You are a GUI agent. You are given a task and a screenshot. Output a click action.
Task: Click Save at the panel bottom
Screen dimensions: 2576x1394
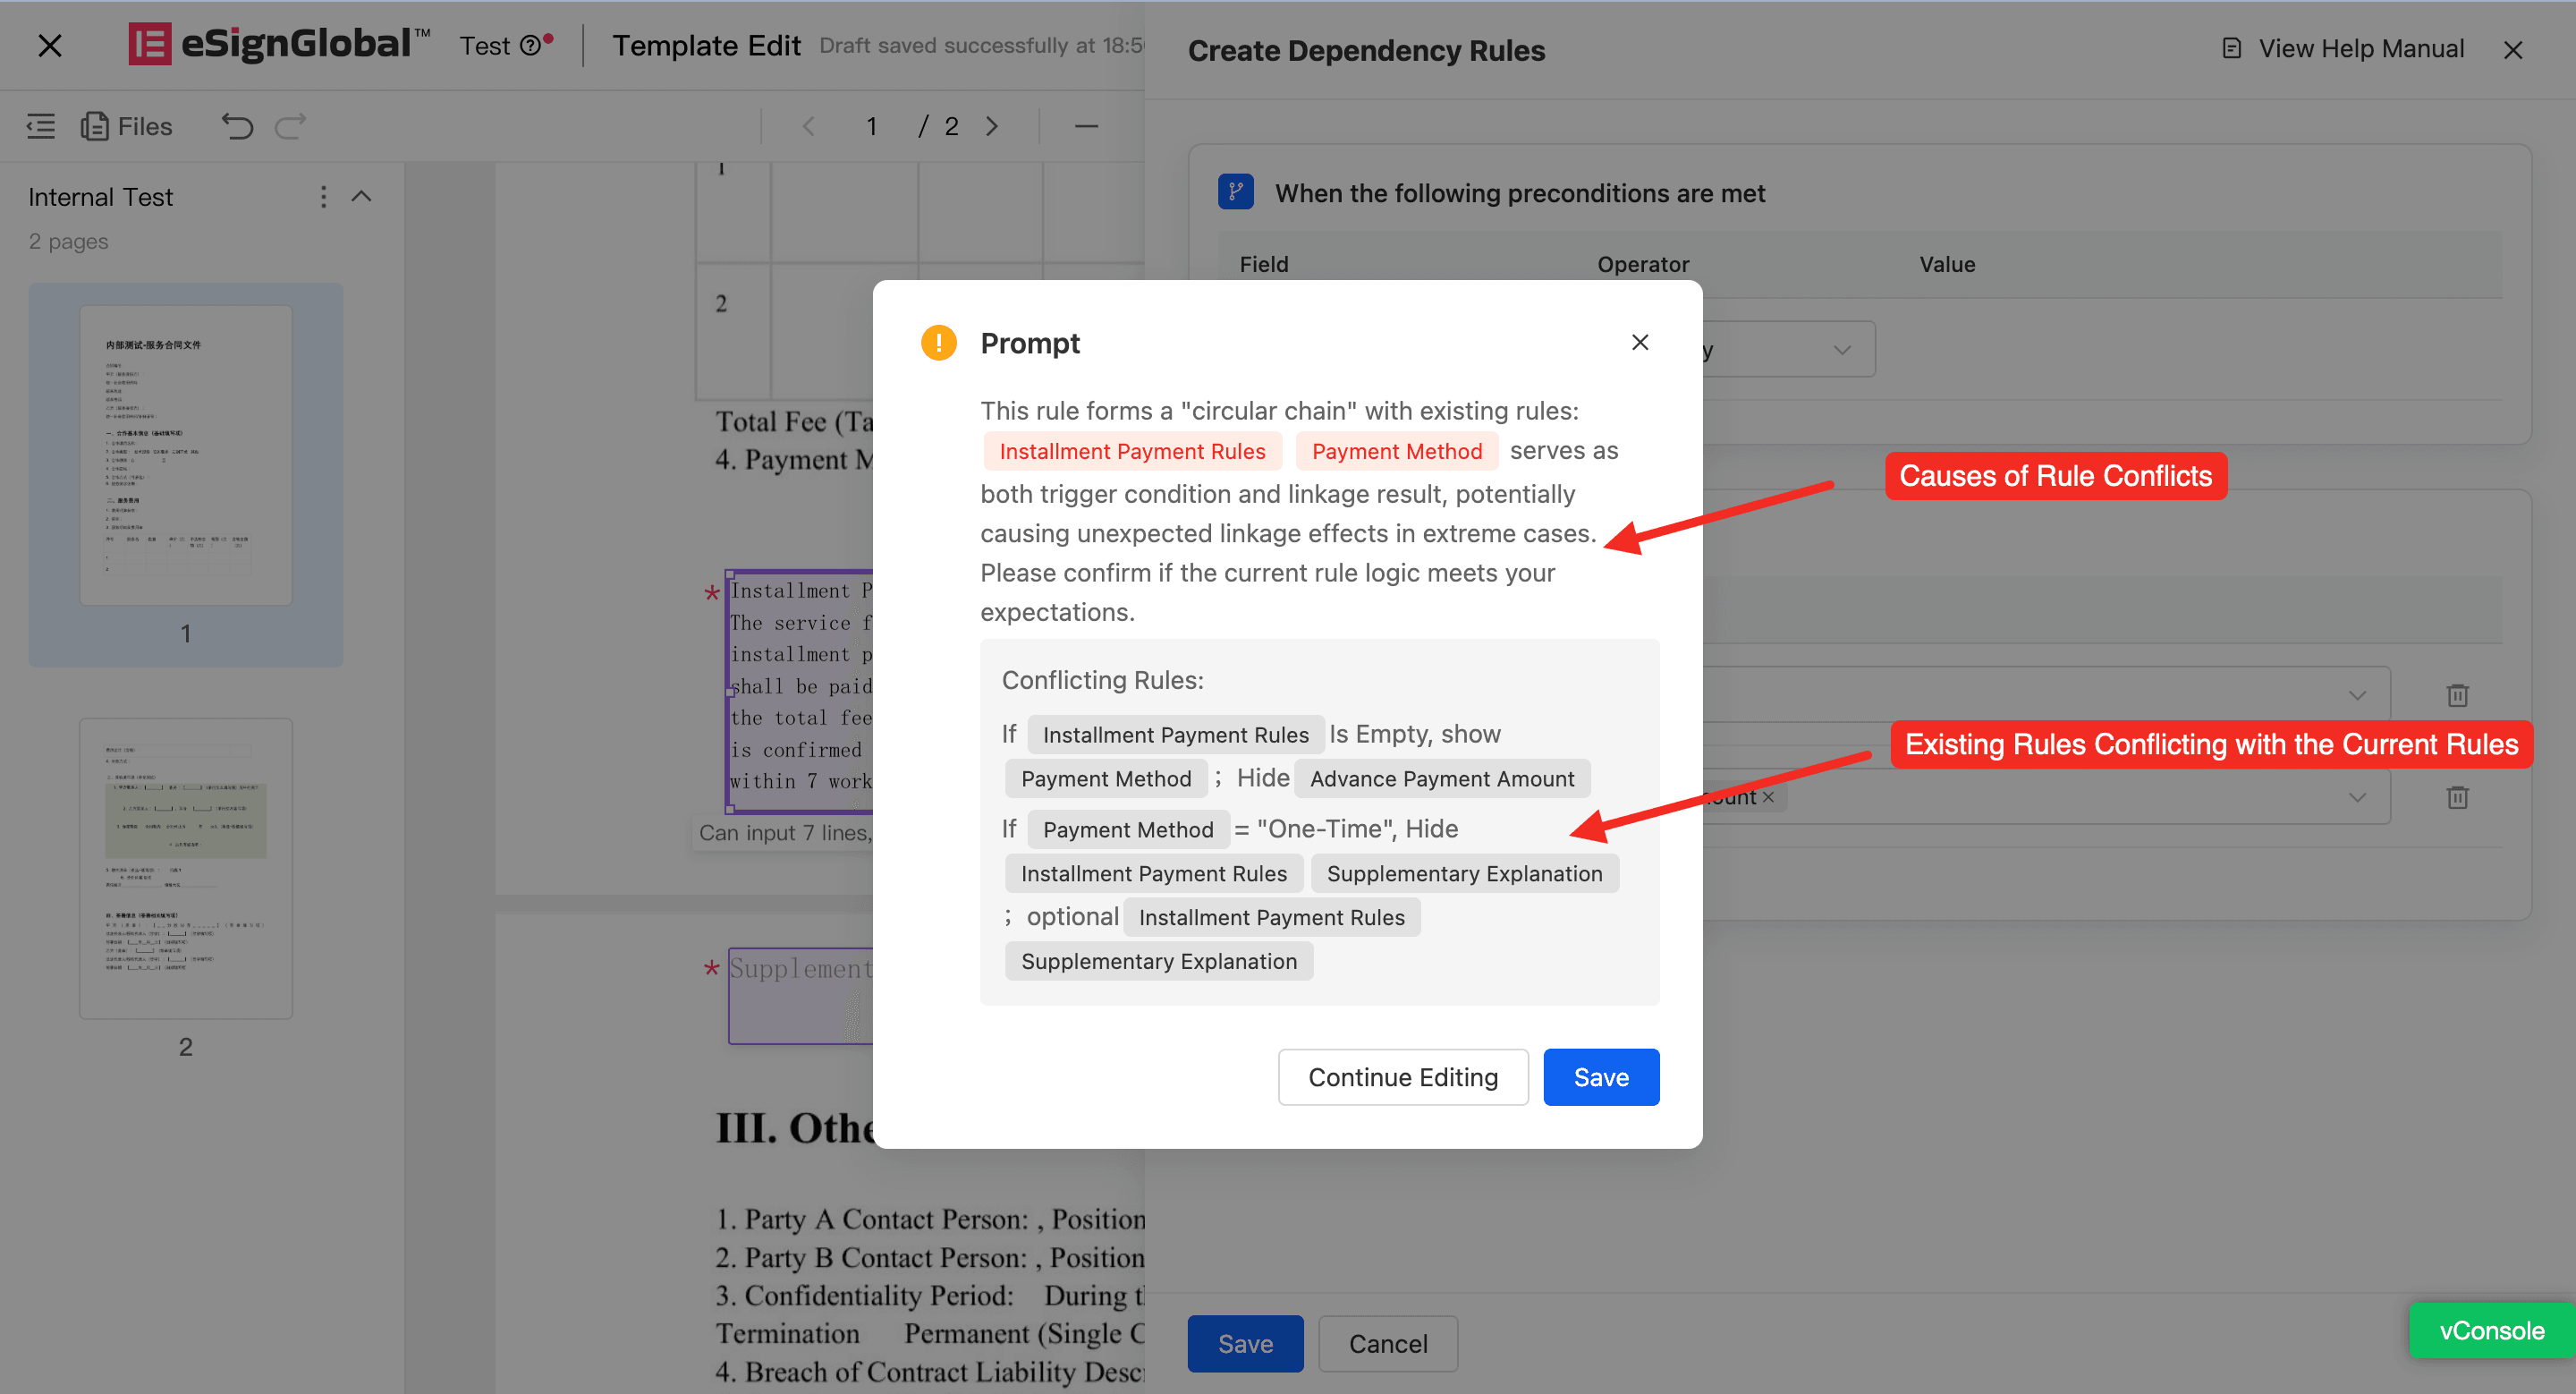[1245, 1343]
